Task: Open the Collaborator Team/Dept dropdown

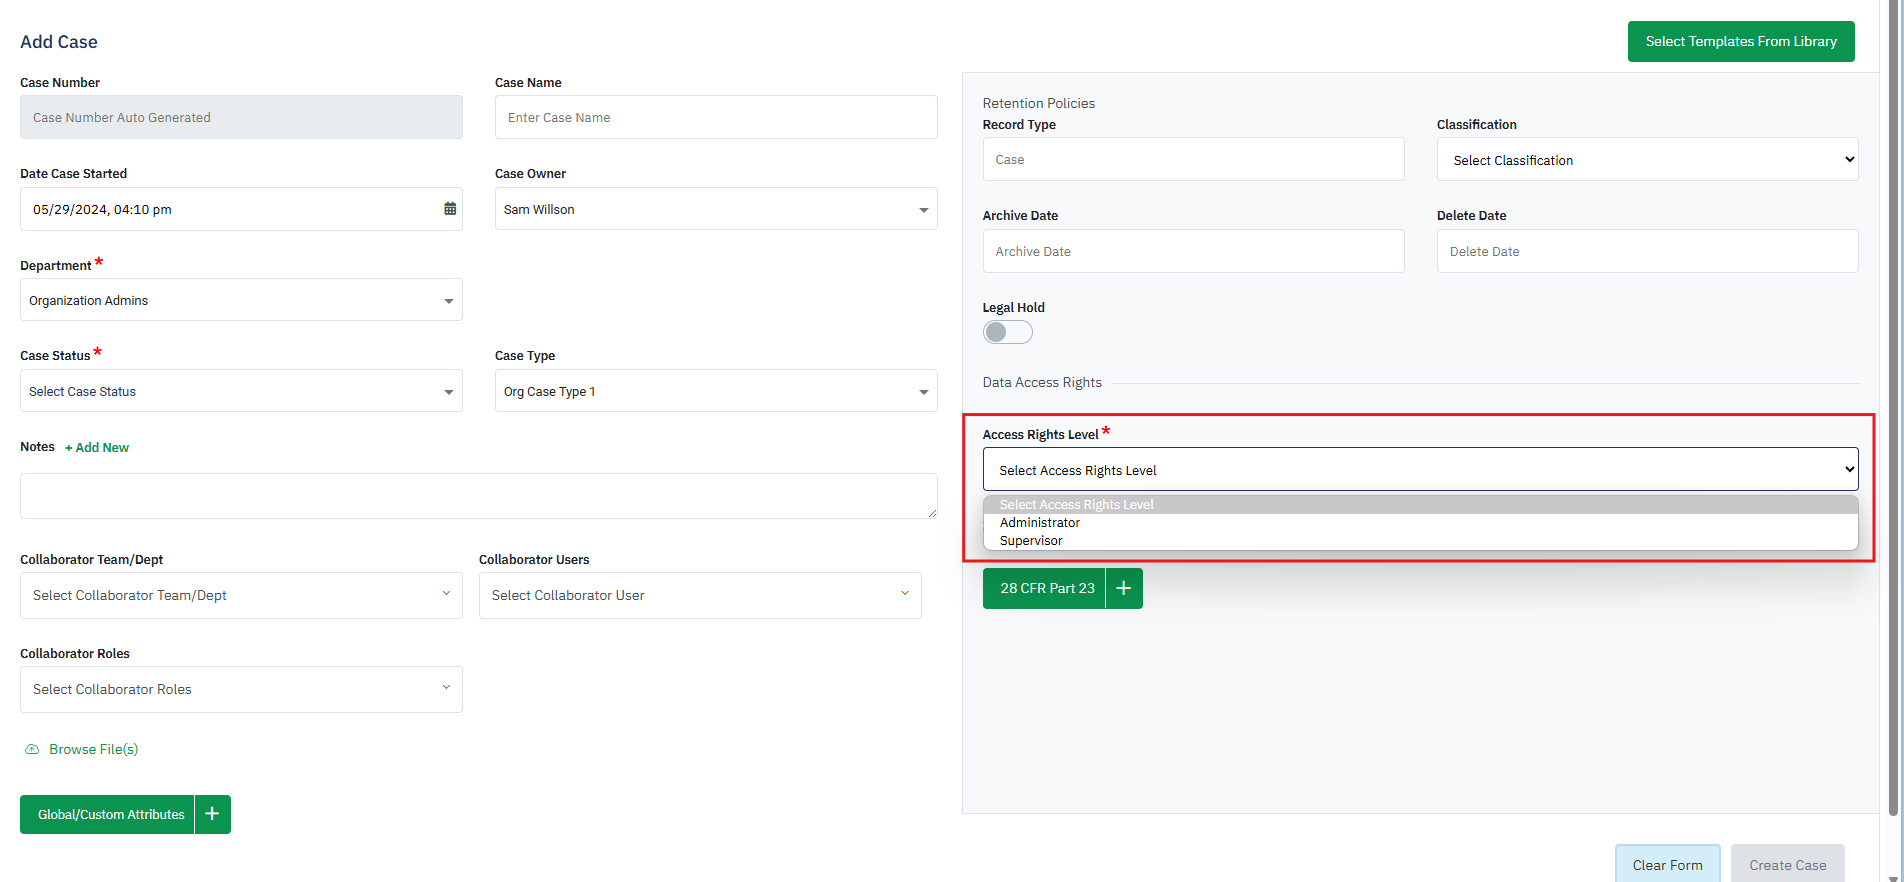Action: [241, 595]
